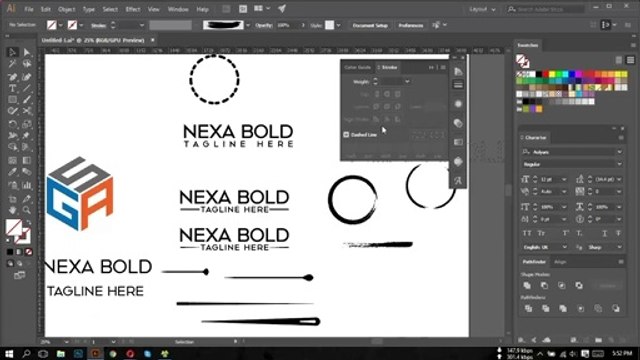
Task: Open the zoom level dropdown at bottom left
Action: [x=66, y=342]
